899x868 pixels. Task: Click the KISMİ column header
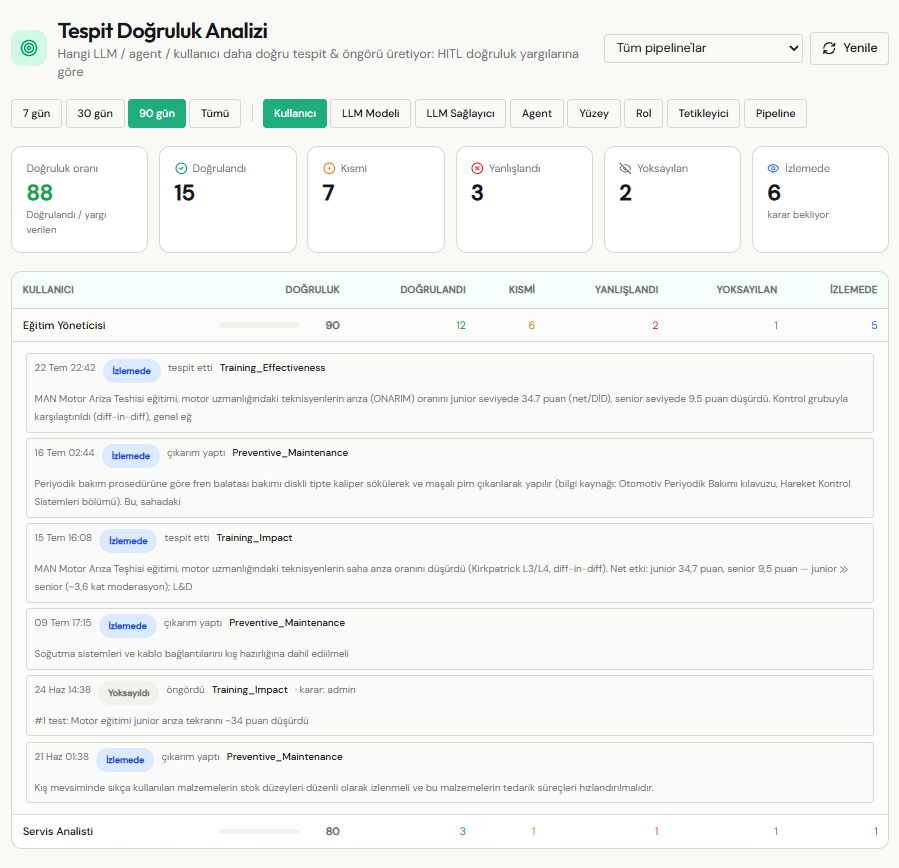[x=522, y=290]
